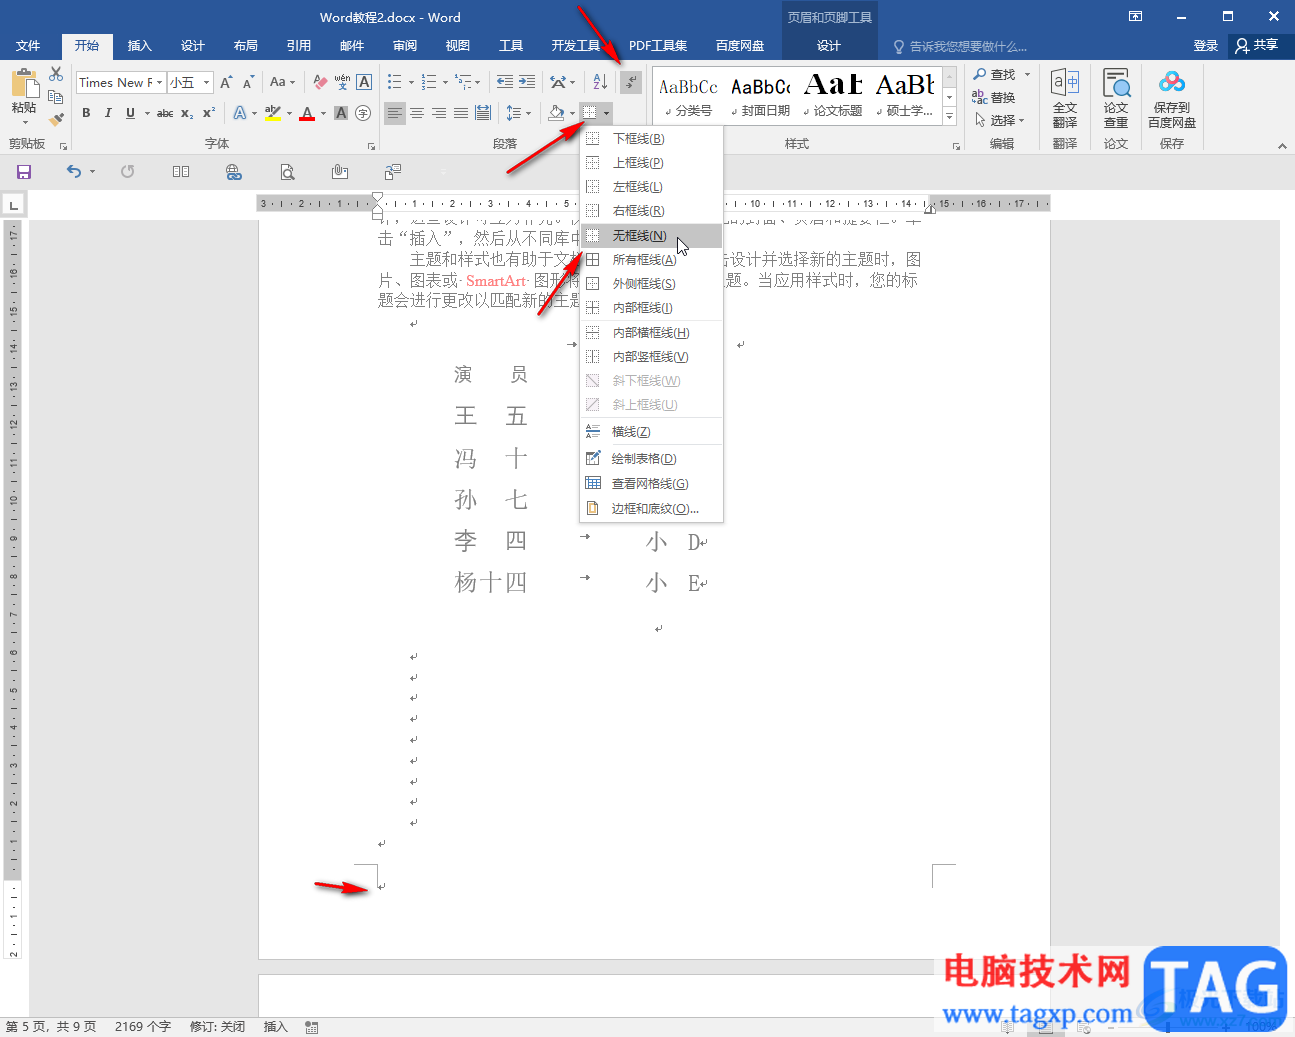The image size is (1295, 1037).
Task: Click the Copy icon in clipboard group
Action: coord(56,97)
